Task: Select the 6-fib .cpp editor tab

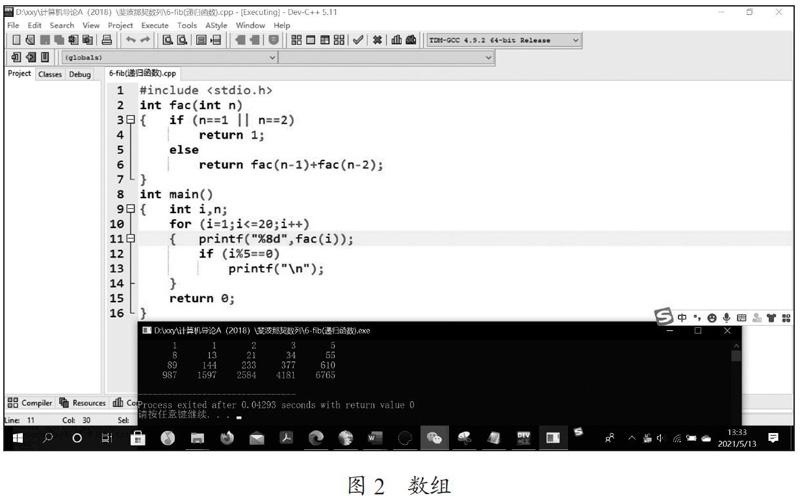Action: click(142, 73)
